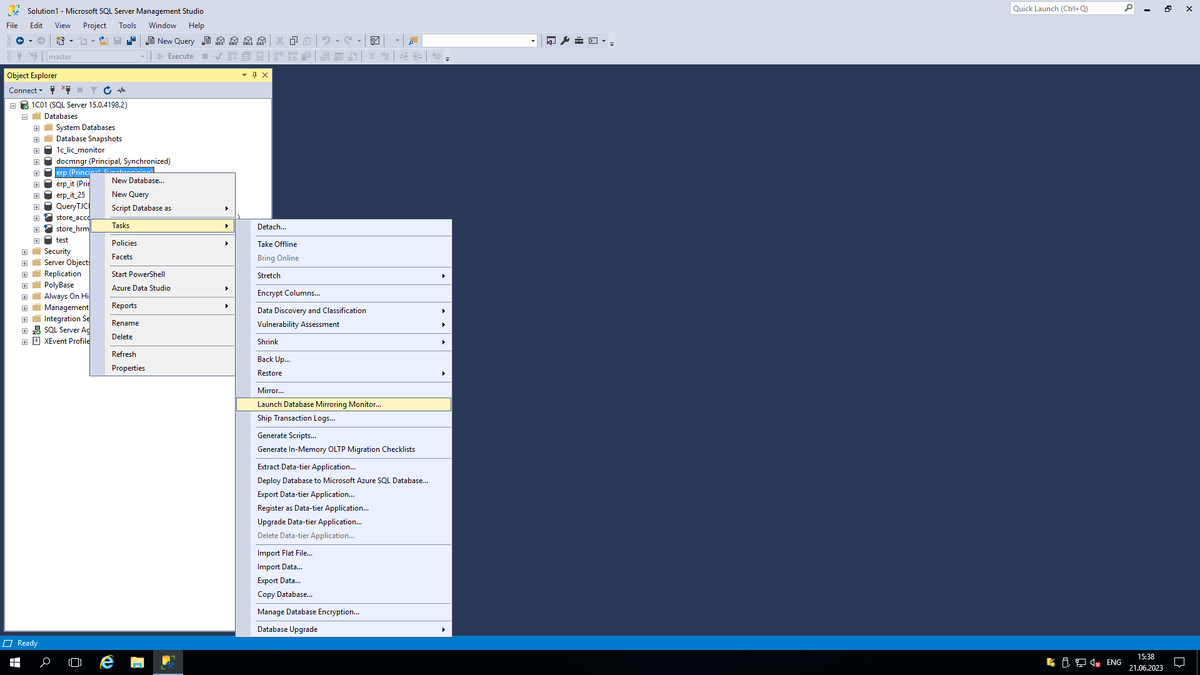Click the Object Explorer pin auto-hide icon
This screenshot has height=675, width=1200.
click(x=254, y=75)
